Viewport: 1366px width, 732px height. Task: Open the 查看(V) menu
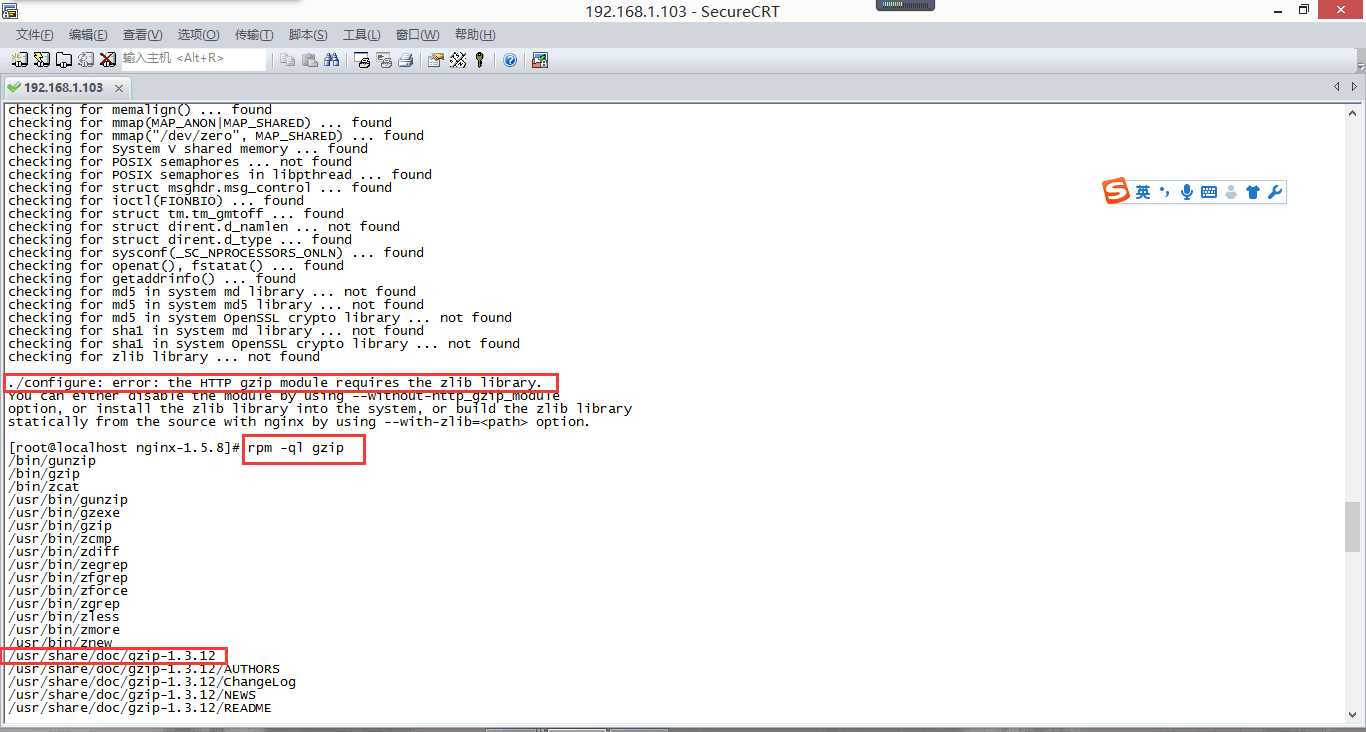[x=142, y=35]
